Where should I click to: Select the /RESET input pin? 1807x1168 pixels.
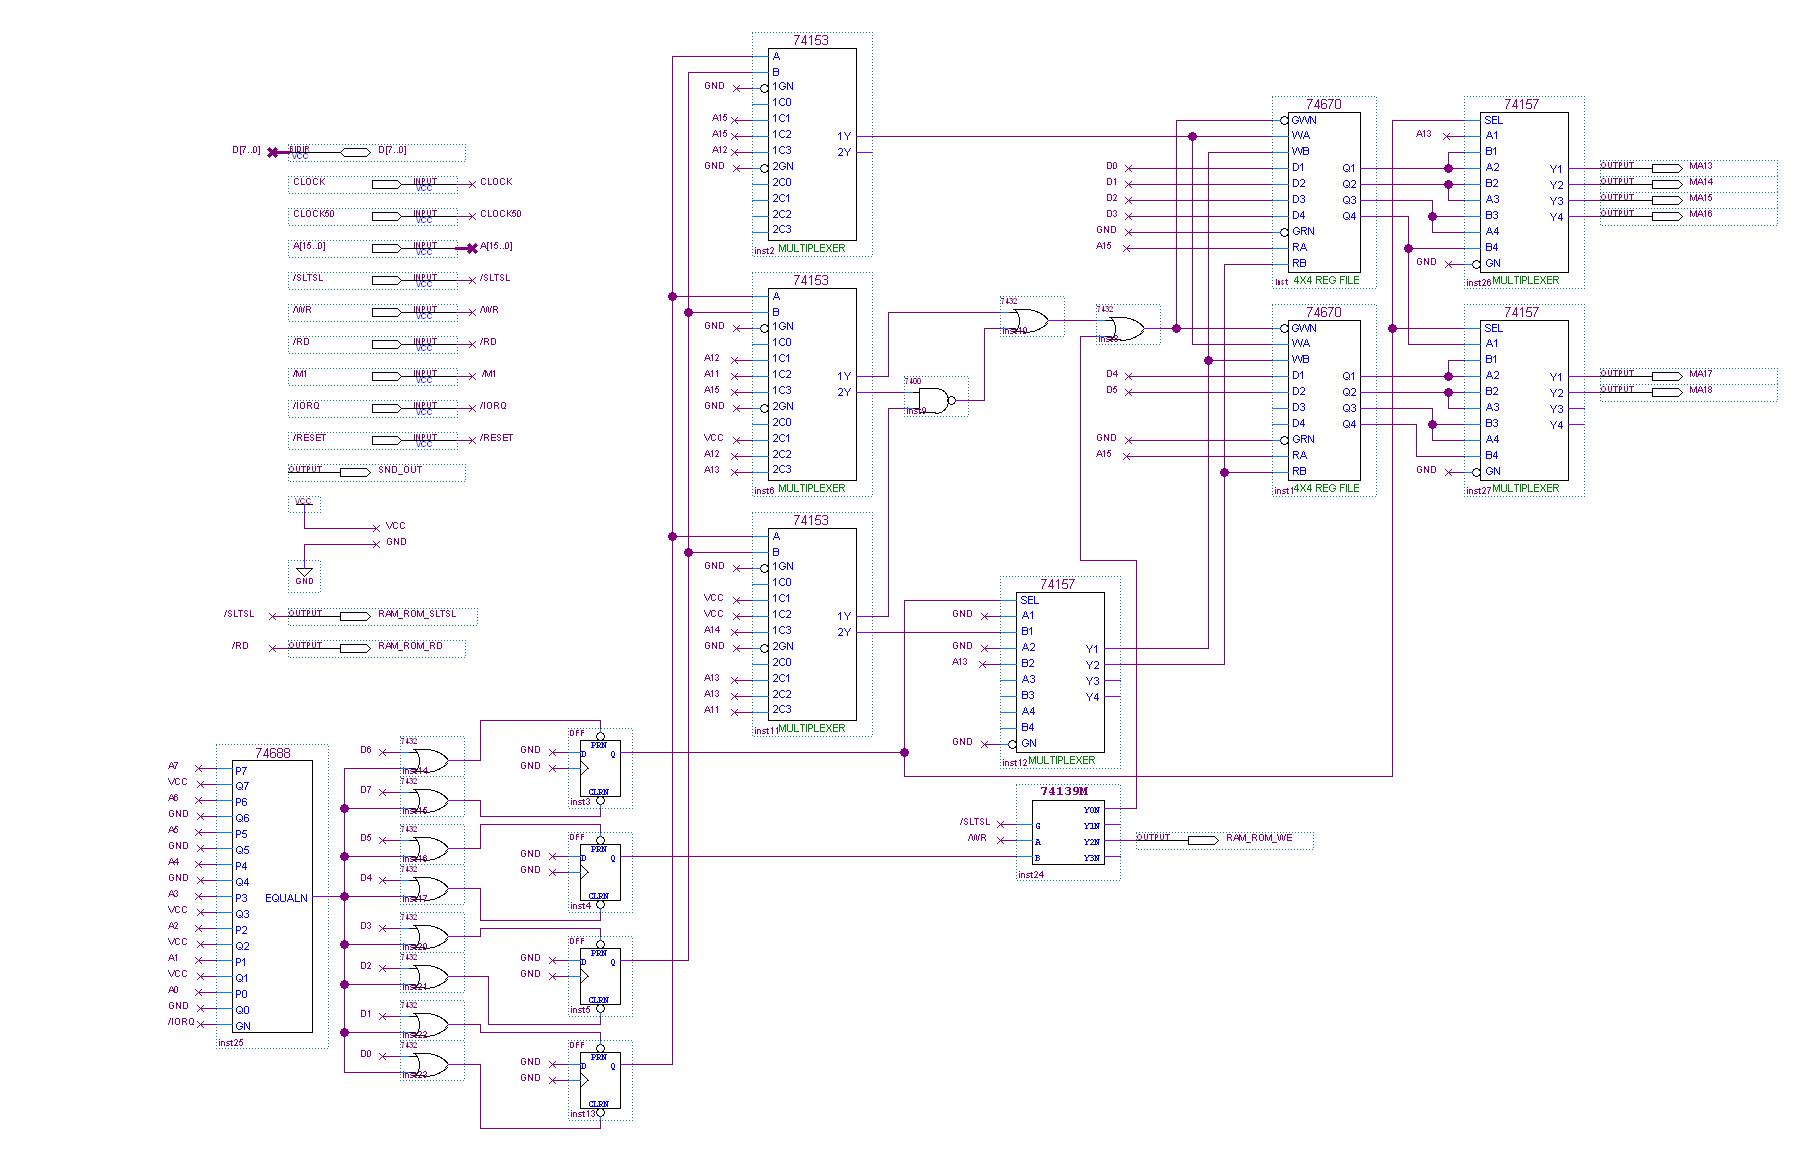pyautogui.click(x=372, y=440)
